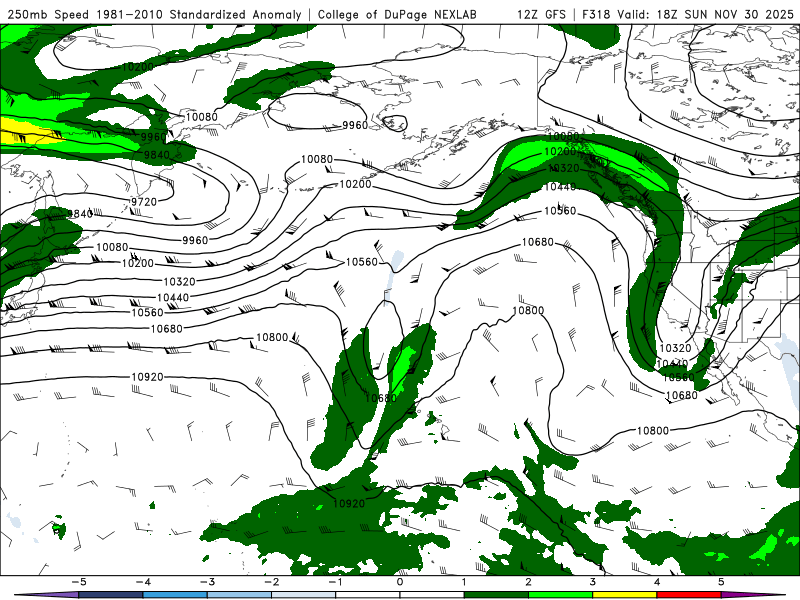The image size is (800, 600).
Task: Click the '-2' legend tick label
Action: (x=271, y=582)
